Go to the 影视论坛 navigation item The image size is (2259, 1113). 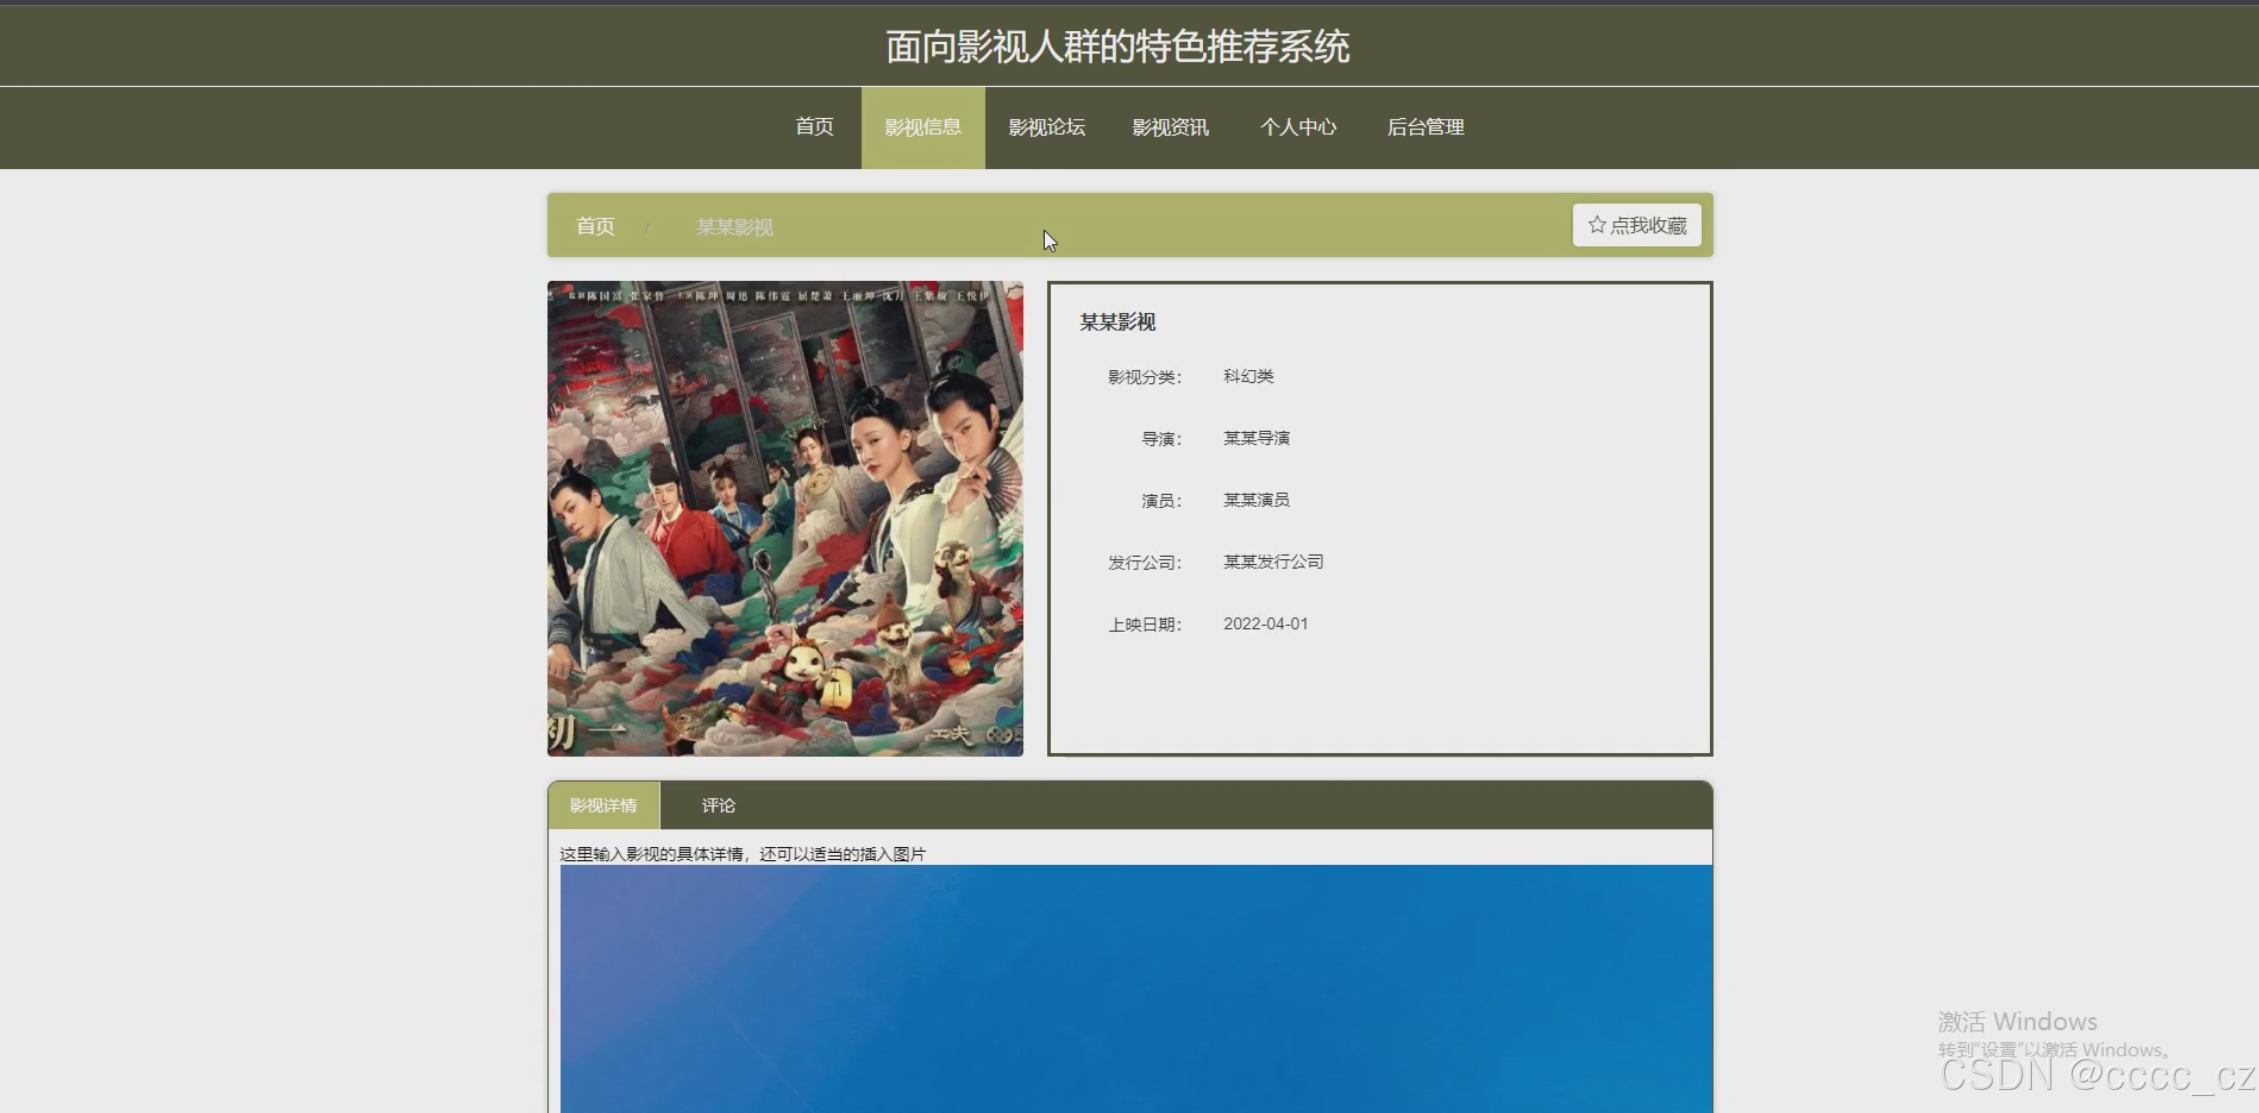1046,127
